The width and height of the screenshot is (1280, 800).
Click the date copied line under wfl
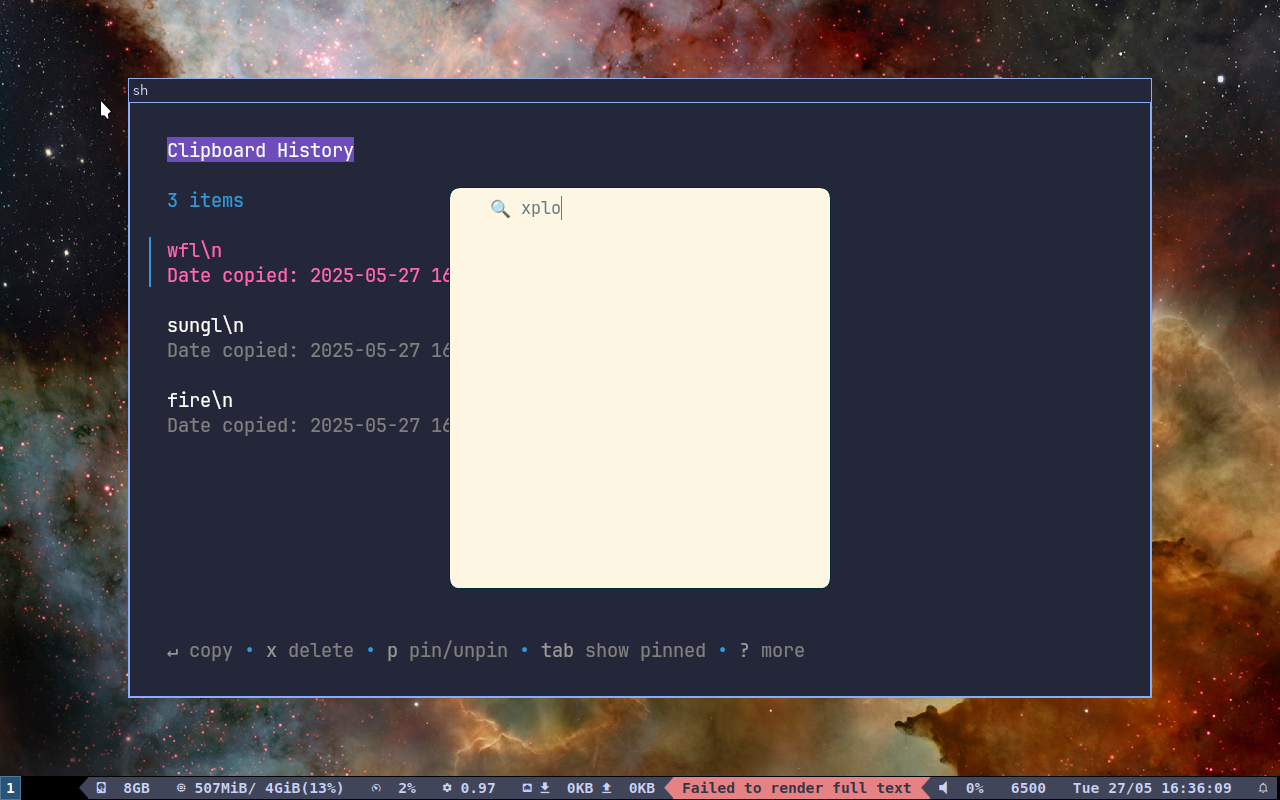308,275
